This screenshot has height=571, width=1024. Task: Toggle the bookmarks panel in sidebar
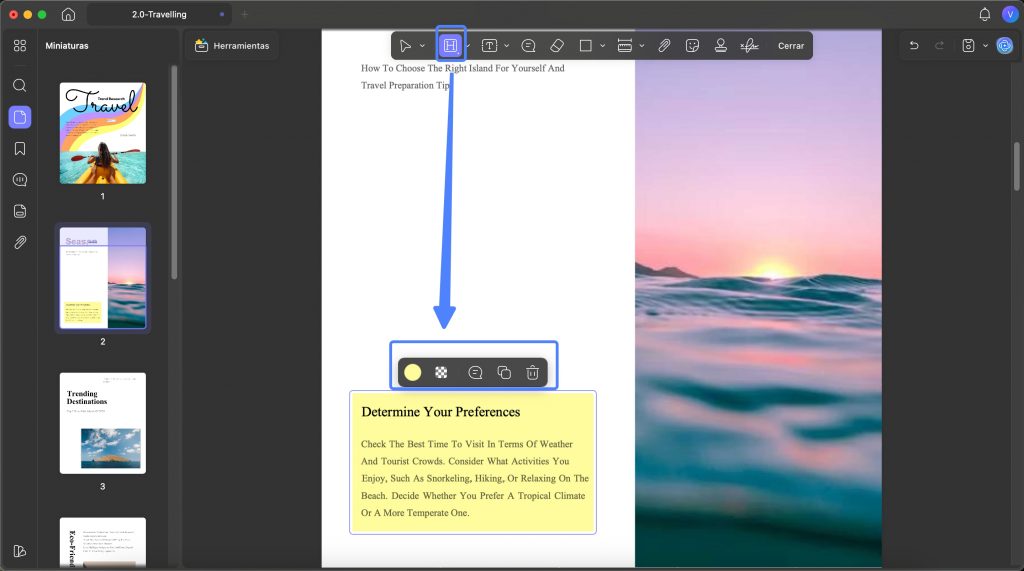(20, 148)
